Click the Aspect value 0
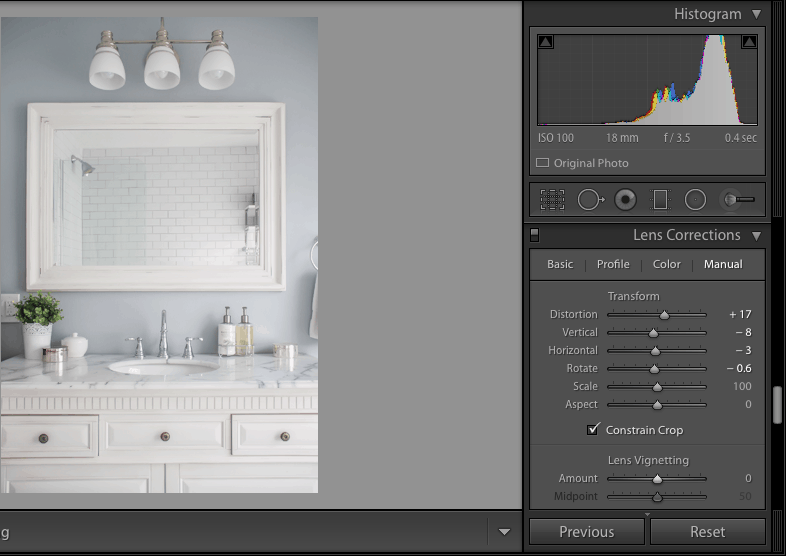The height and width of the screenshot is (556, 786). tap(748, 405)
